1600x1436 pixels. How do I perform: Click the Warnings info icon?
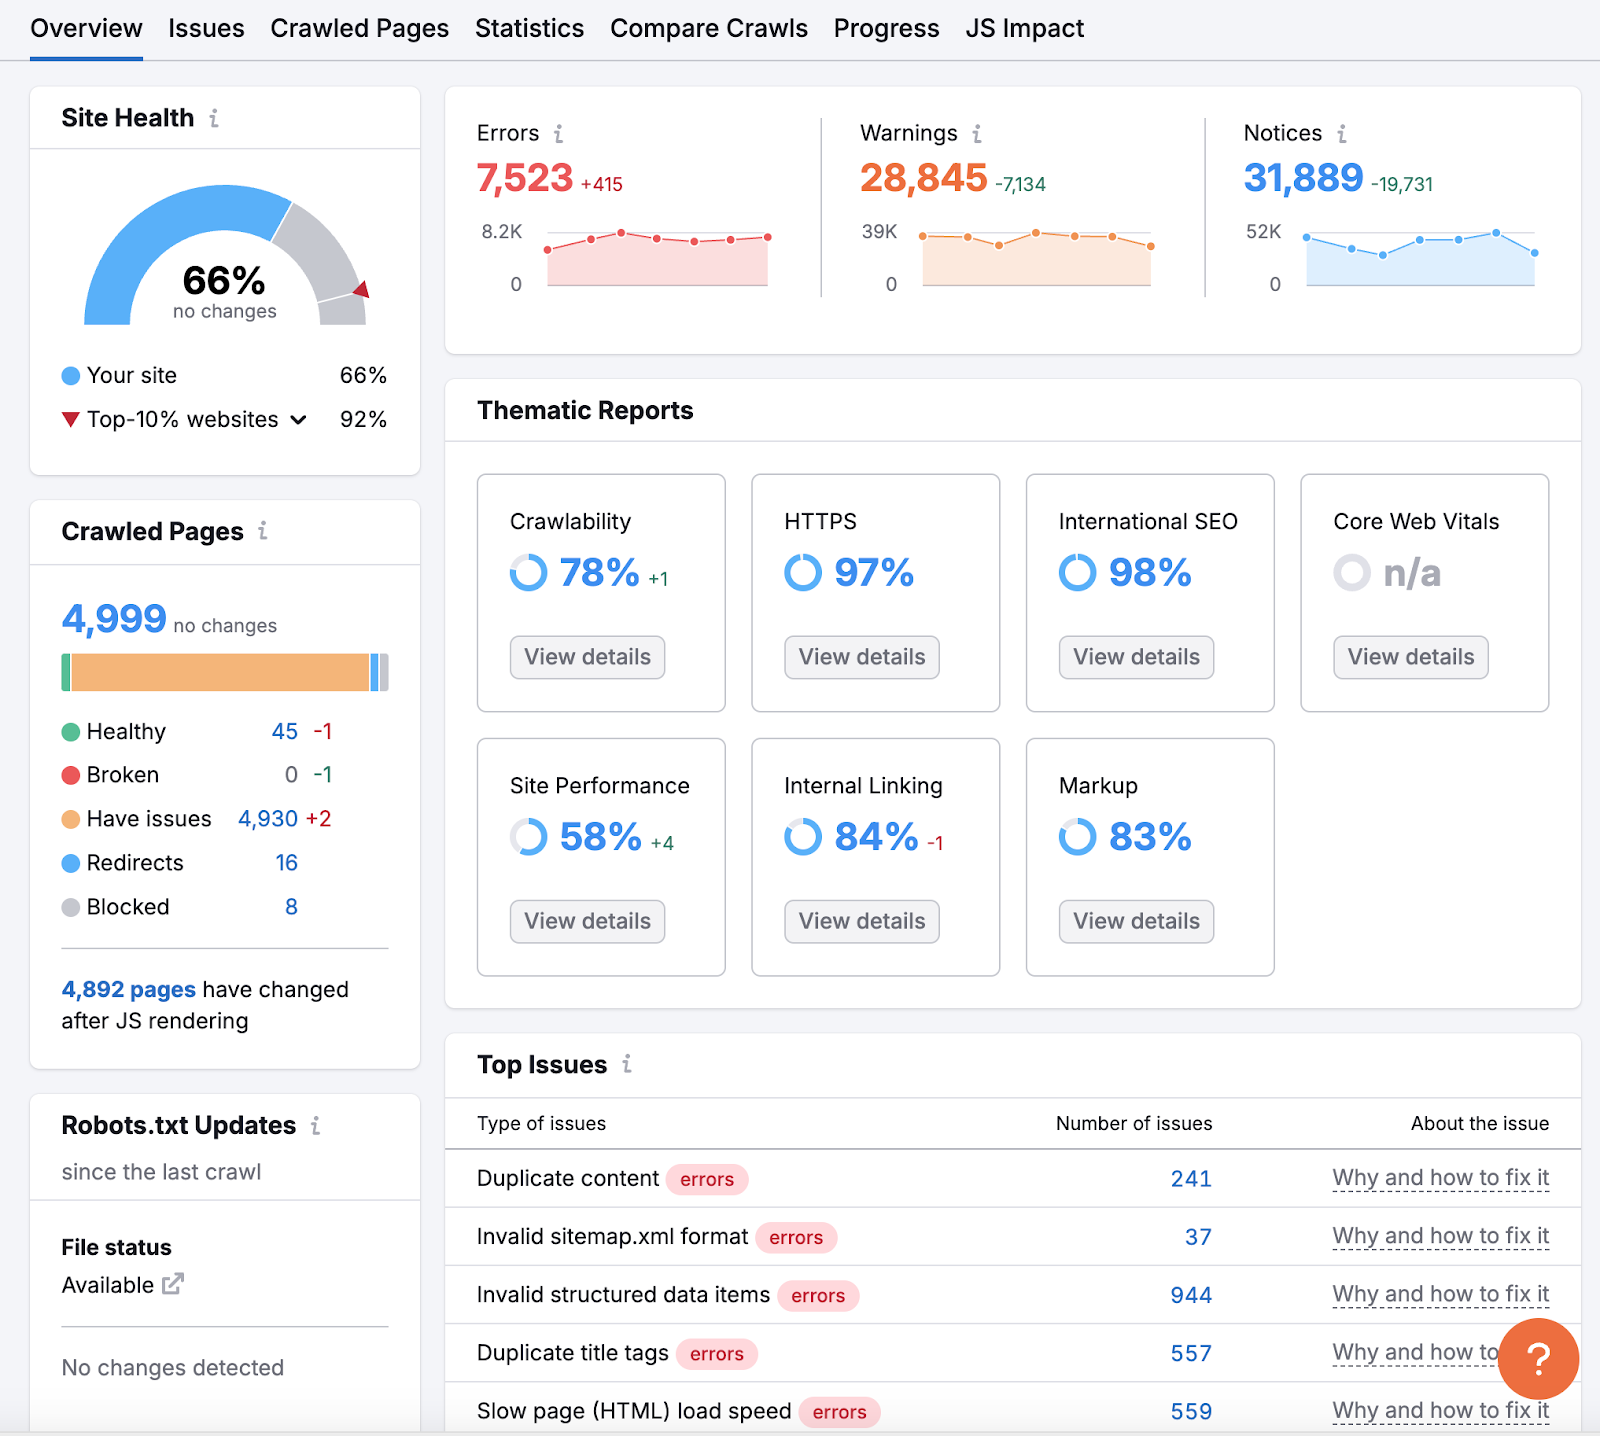[977, 133]
